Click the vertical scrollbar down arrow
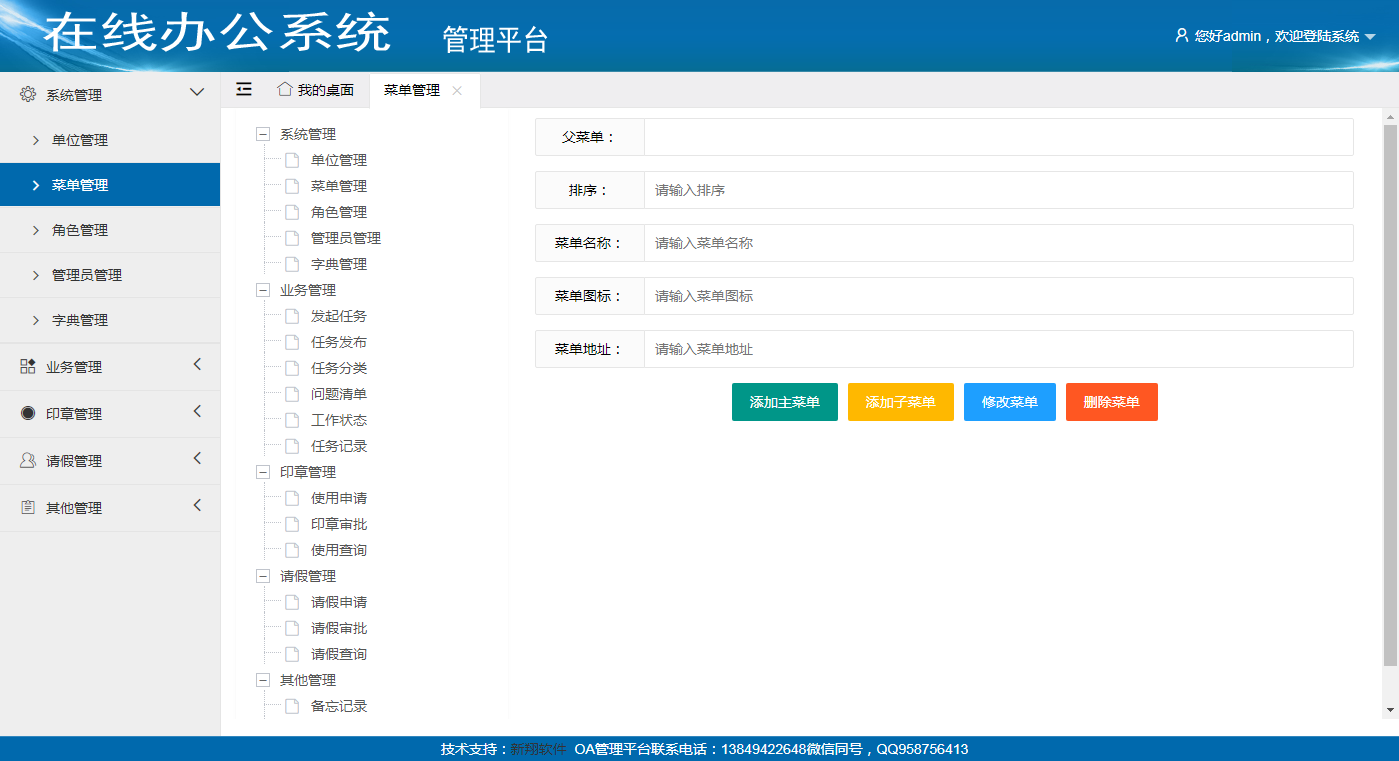 point(1390,710)
